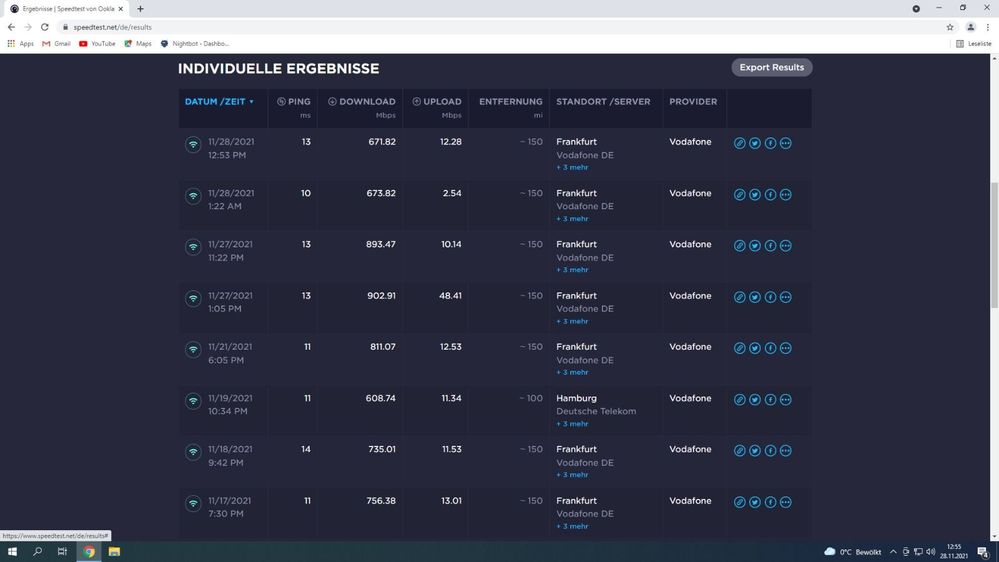This screenshot has width=999, height=562.
Task: Bookmark this page with the star icon
Action: 950,27
